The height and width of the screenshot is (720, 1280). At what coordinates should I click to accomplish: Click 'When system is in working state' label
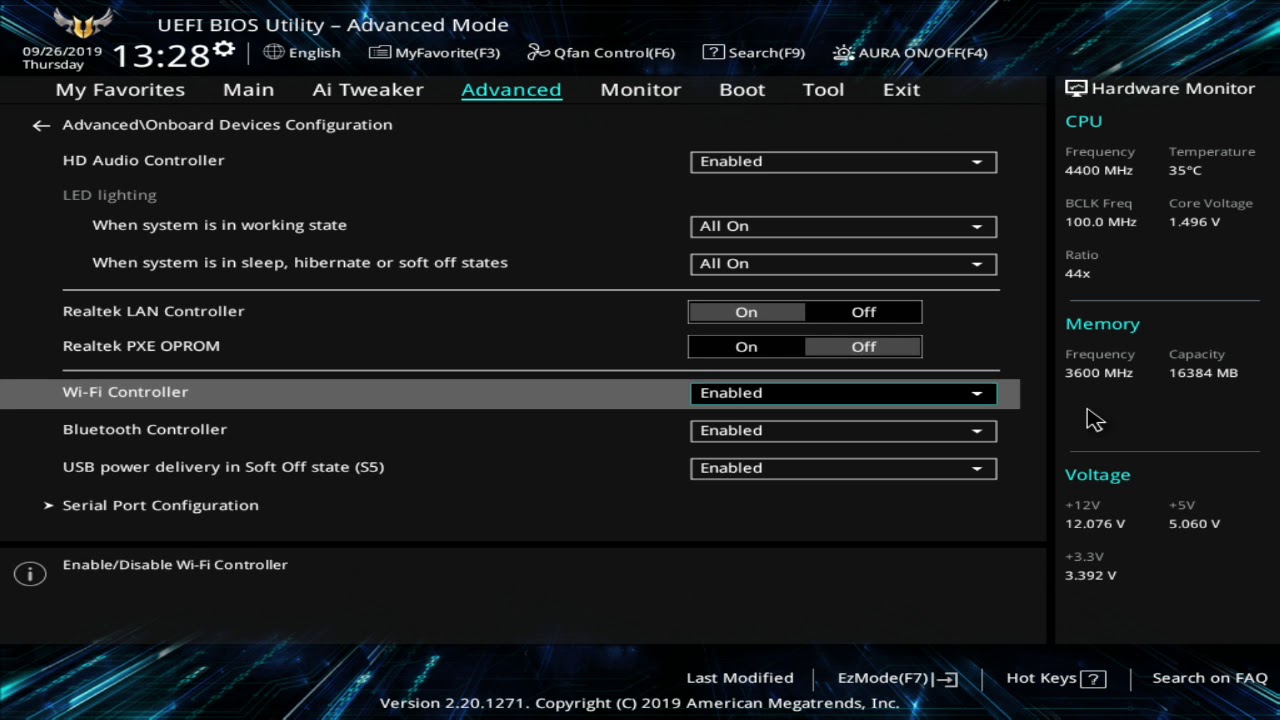[219, 225]
